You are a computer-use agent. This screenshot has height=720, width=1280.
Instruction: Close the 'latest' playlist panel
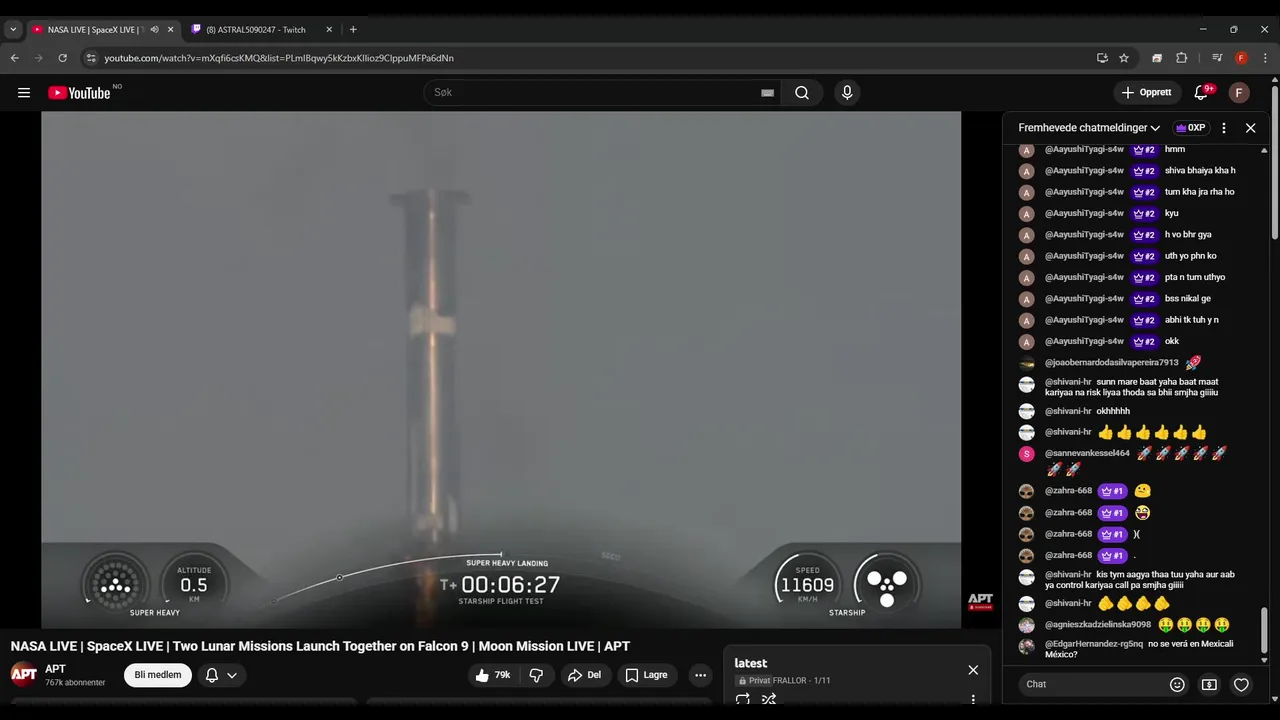pyautogui.click(x=973, y=670)
